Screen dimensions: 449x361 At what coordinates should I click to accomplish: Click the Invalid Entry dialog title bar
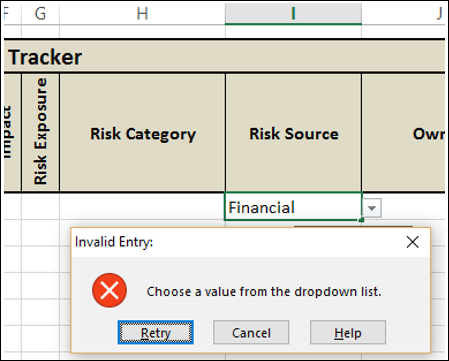[233, 242]
